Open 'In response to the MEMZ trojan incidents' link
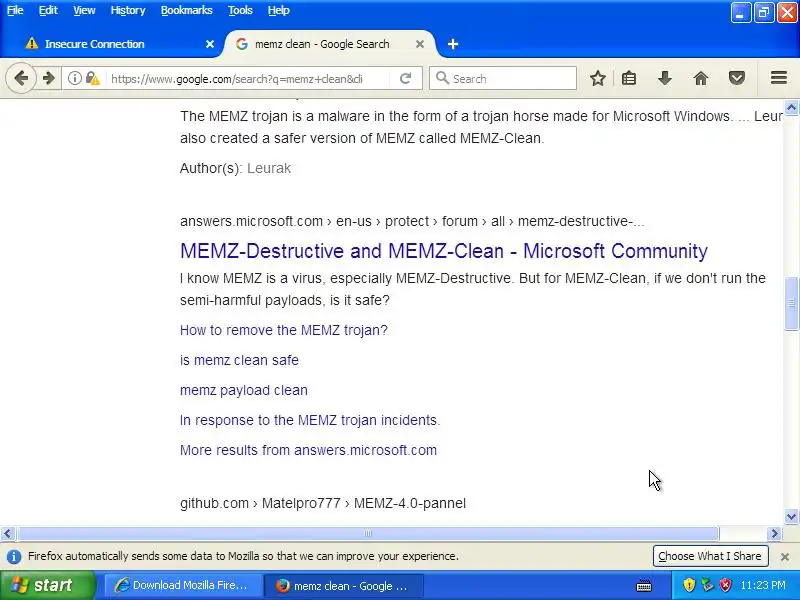 click(x=310, y=420)
